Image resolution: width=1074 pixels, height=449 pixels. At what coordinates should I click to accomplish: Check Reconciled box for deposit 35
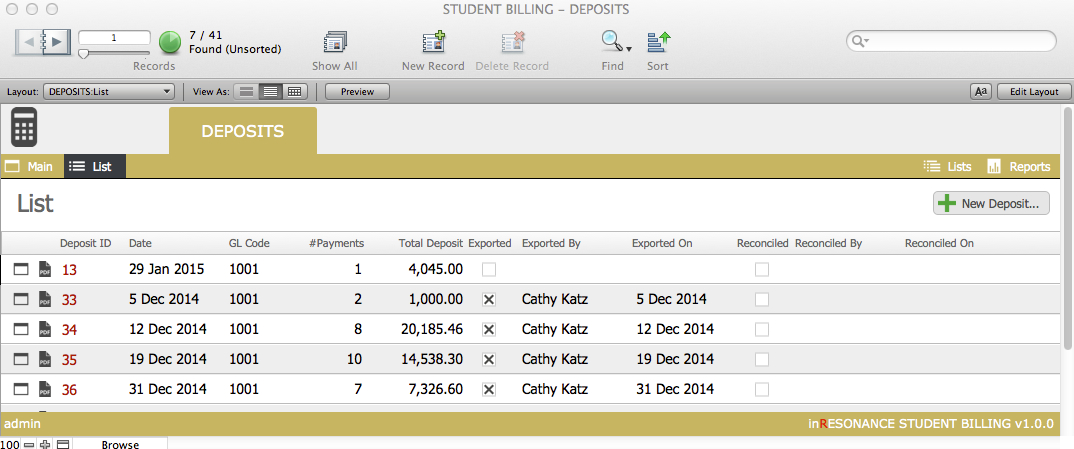pyautogui.click(x=762, y=359)
